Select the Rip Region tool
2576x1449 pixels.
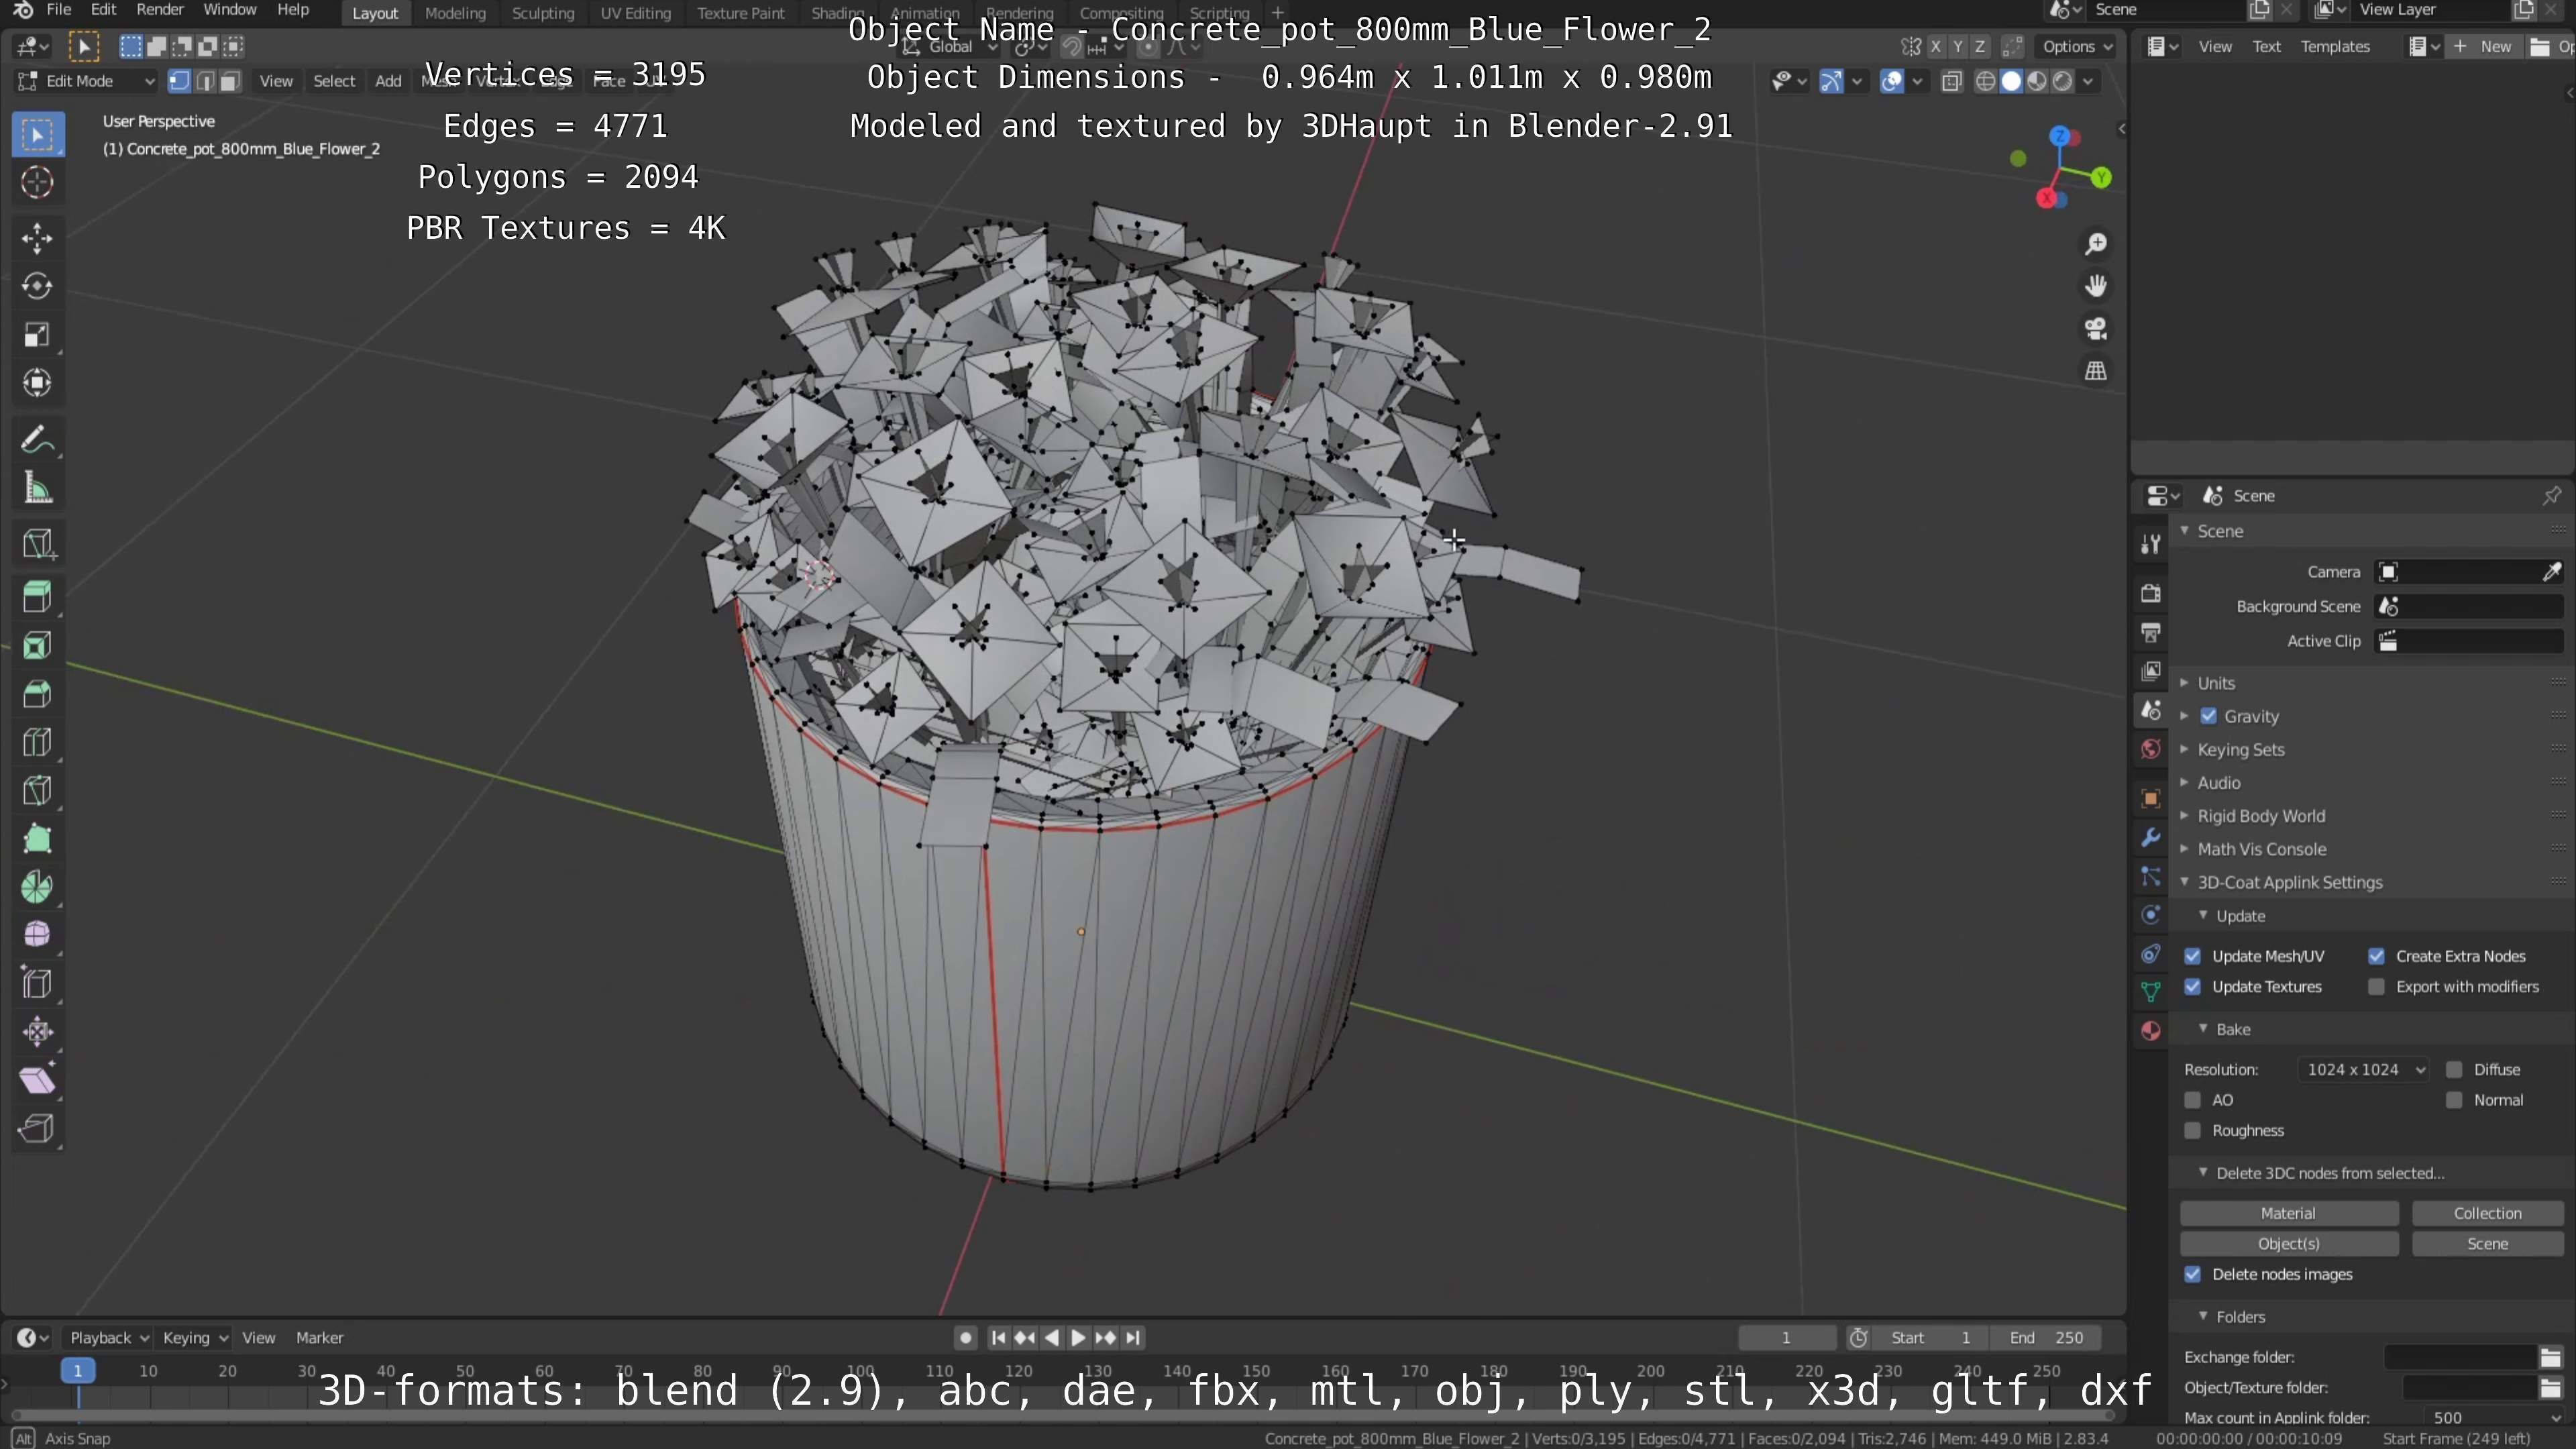coord(37,1129)
